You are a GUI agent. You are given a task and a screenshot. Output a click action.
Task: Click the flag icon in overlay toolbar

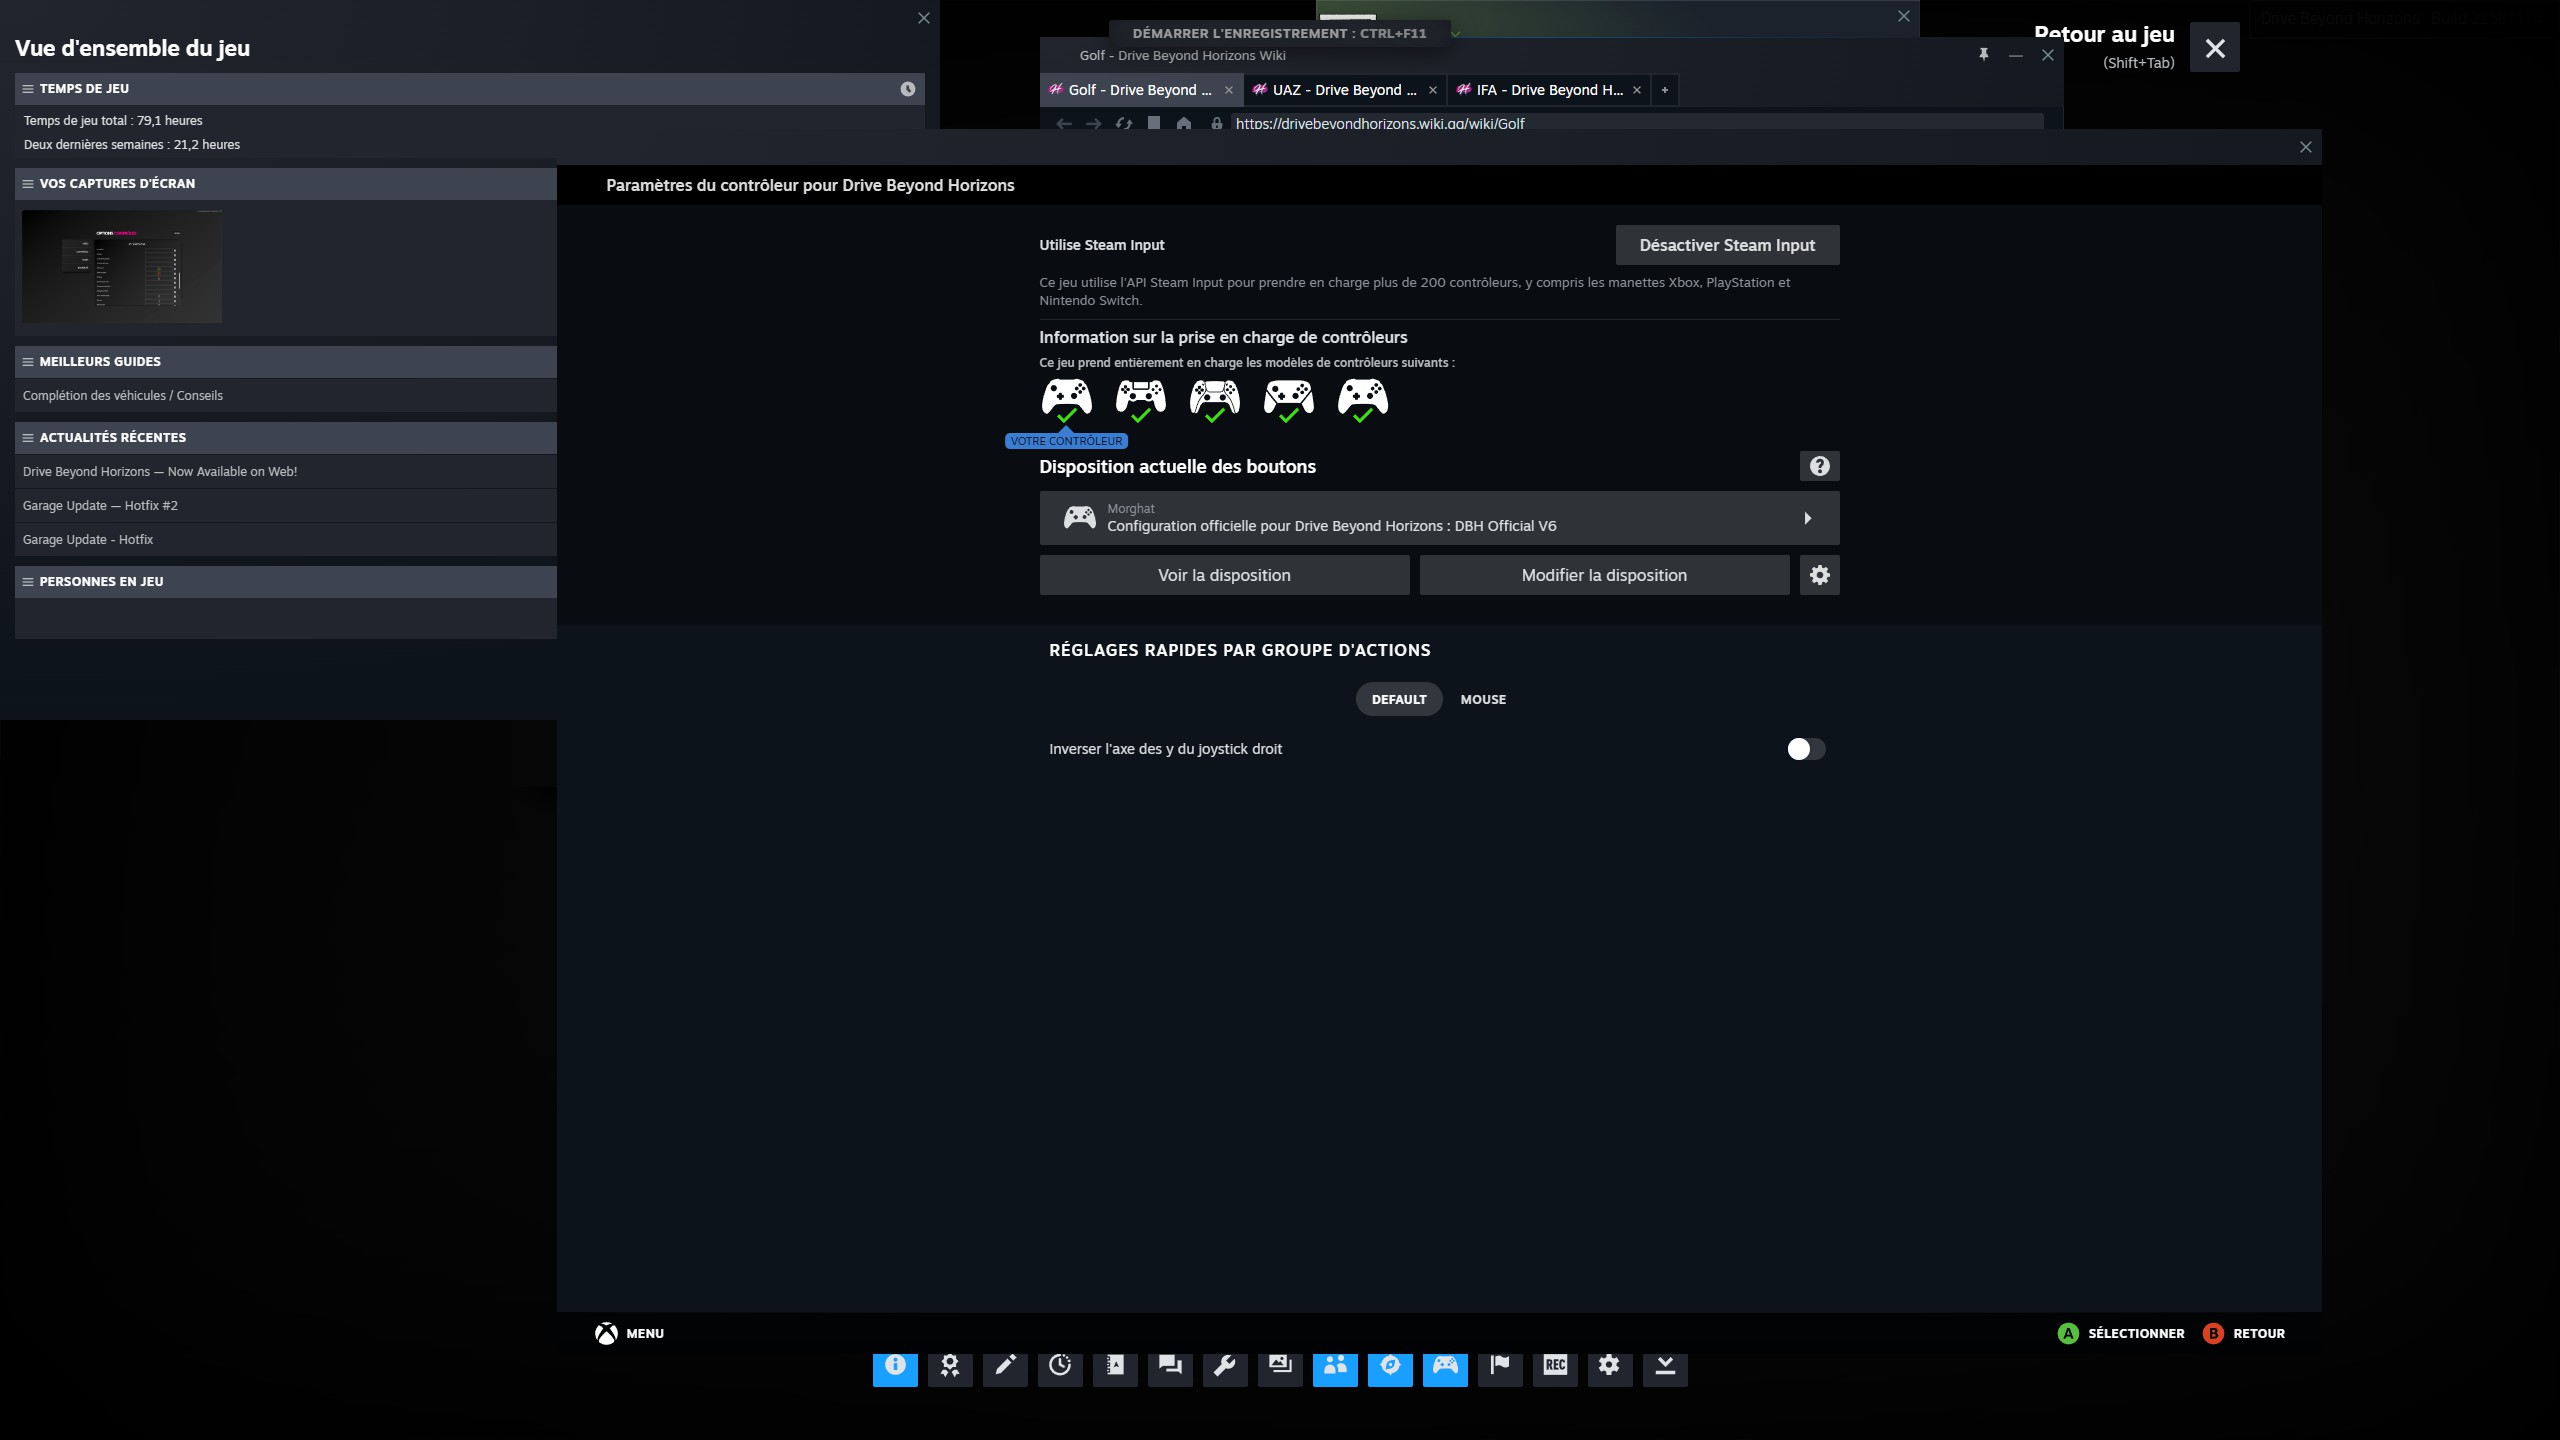pyautogui.click(x=1500, y=1366)
